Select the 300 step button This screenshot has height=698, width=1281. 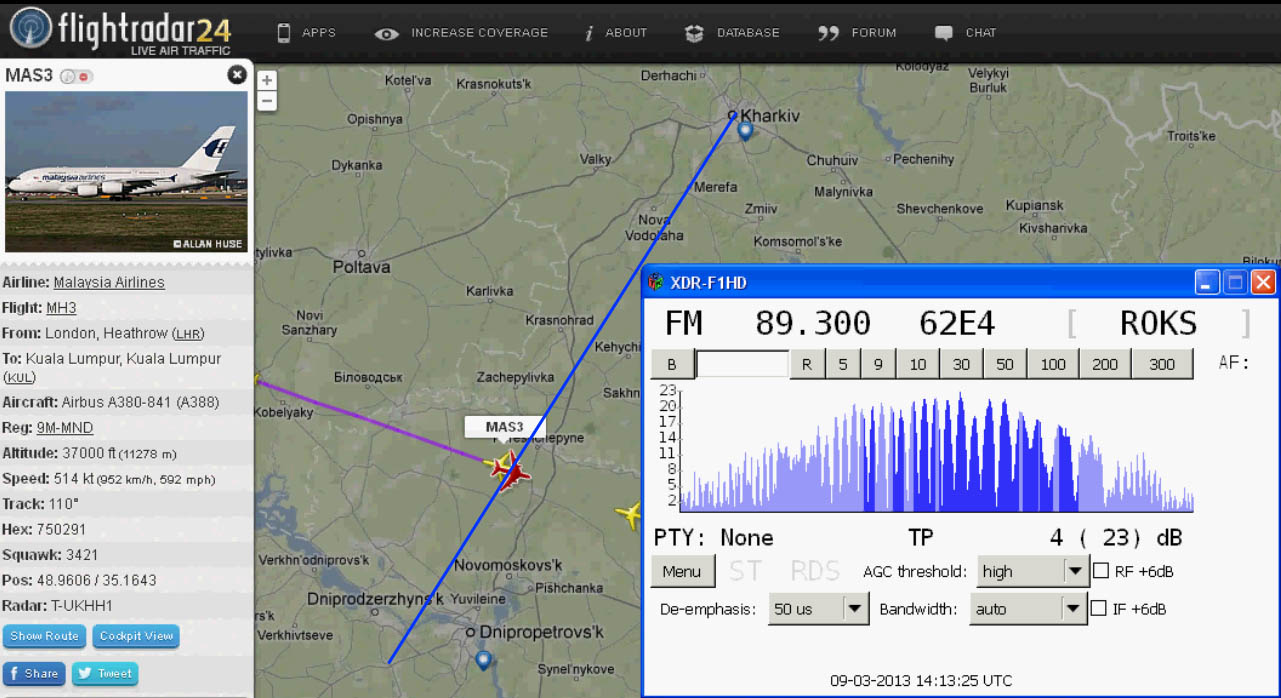click(1162, 365)
